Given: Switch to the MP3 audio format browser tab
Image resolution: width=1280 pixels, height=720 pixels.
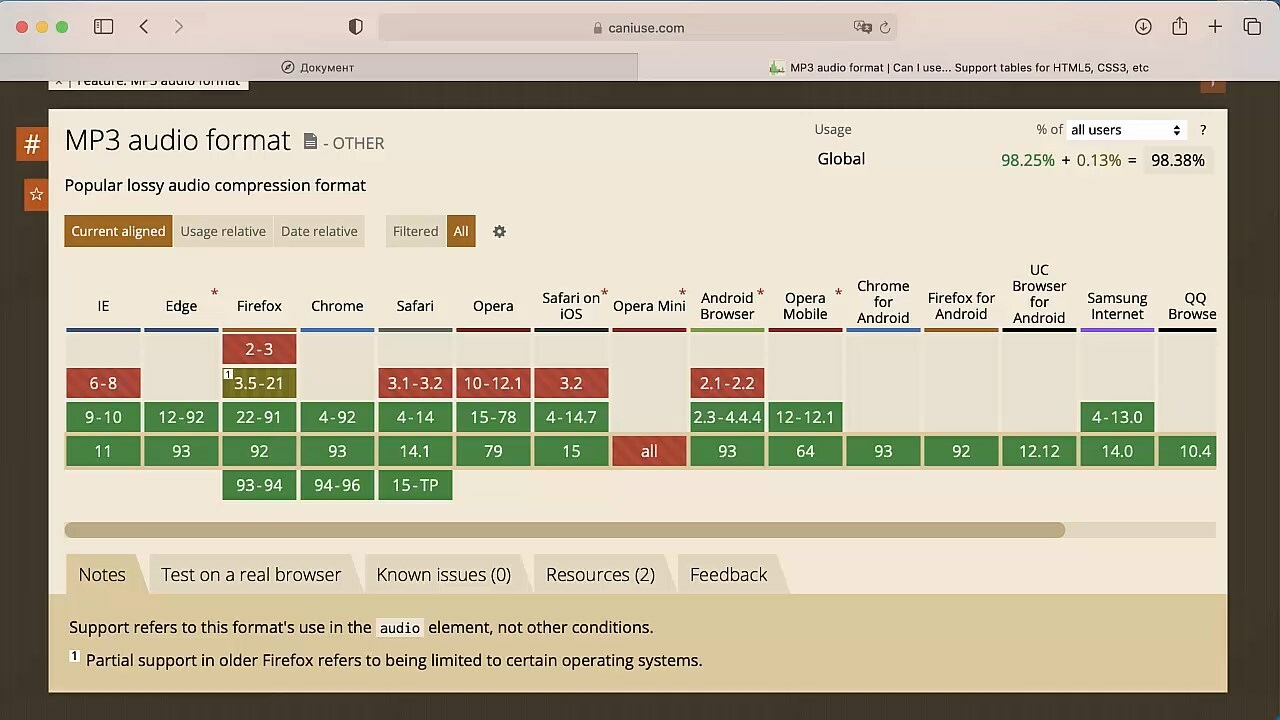Looking at the screenshot, I should tap(959, 67).
